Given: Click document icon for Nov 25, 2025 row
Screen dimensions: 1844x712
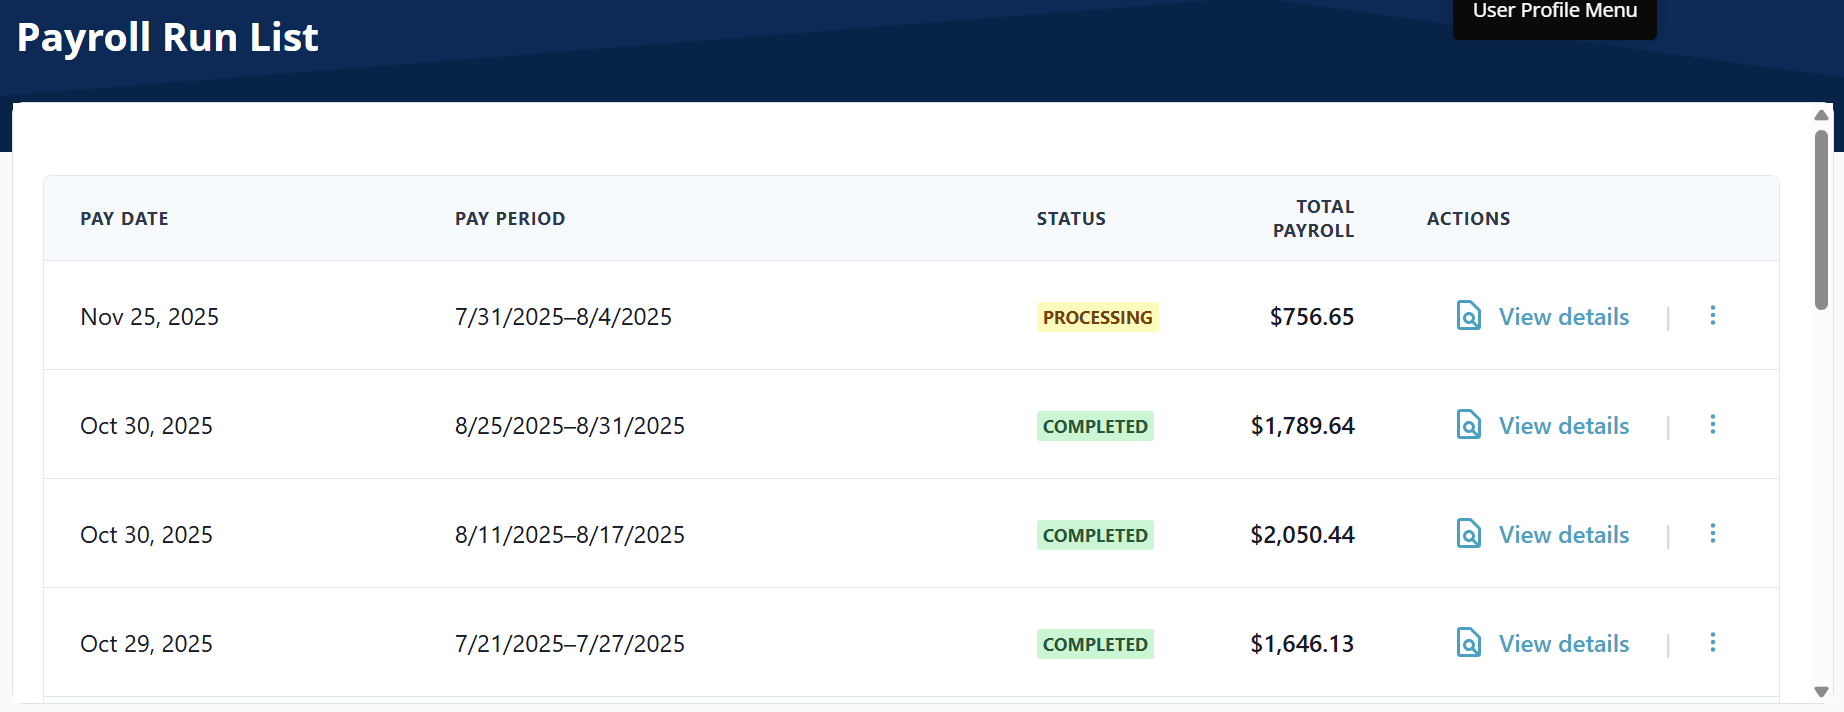Looking at the screenshot, I should tap(1468, 316).
